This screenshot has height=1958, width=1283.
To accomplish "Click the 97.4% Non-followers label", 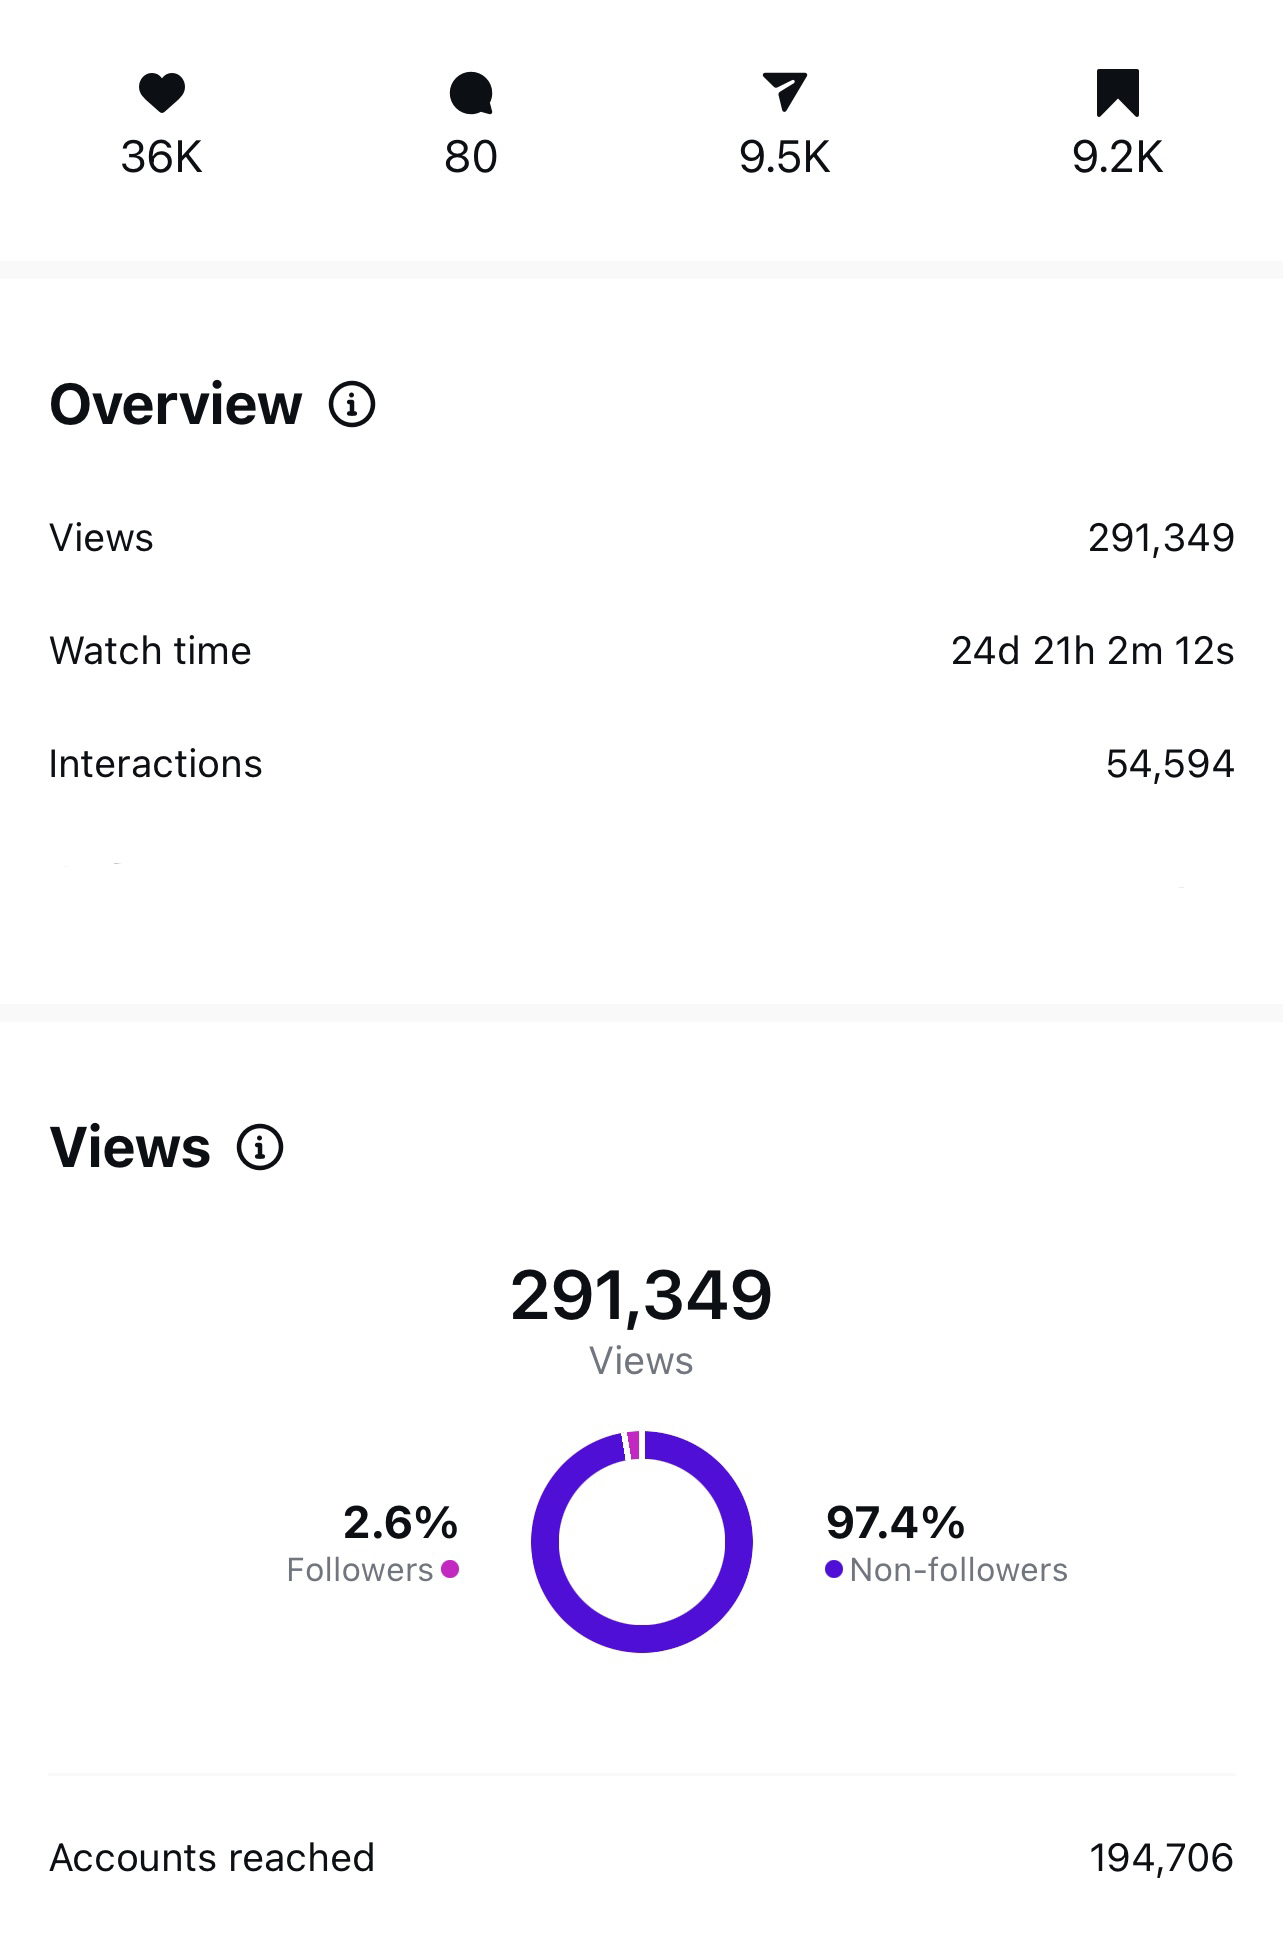I will pyautogui.click(x=895, y=1523).
